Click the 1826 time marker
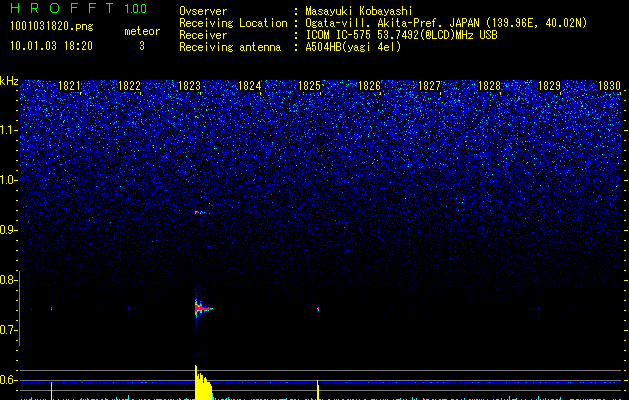 [369, 86]
